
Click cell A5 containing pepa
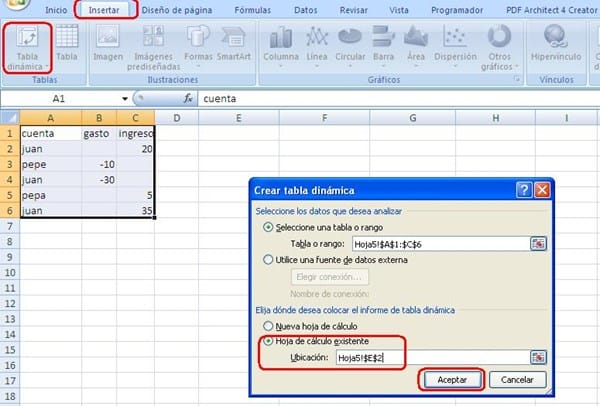pos(51,195)
